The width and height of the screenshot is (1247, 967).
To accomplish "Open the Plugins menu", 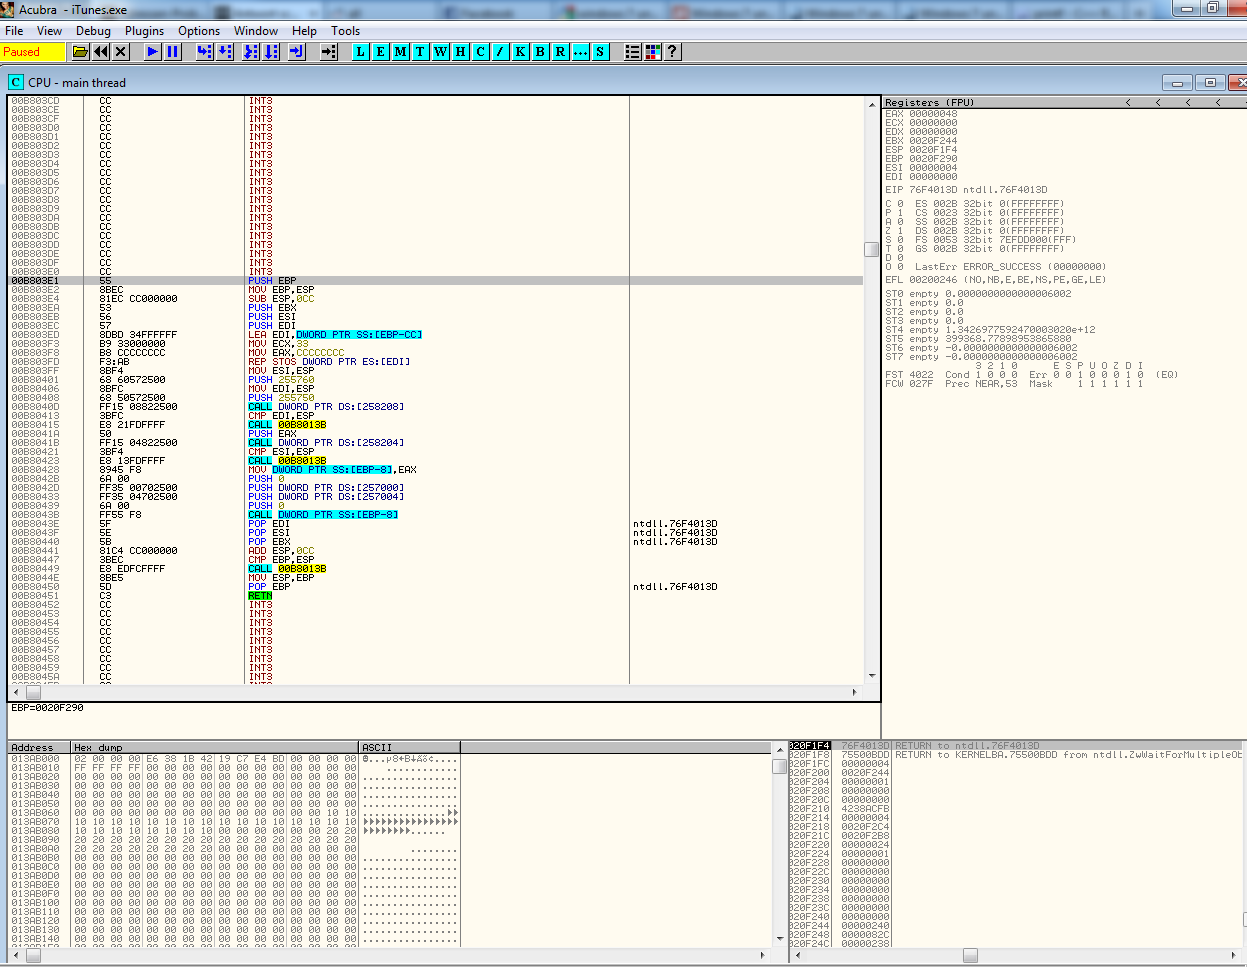I will pos(144,31).
